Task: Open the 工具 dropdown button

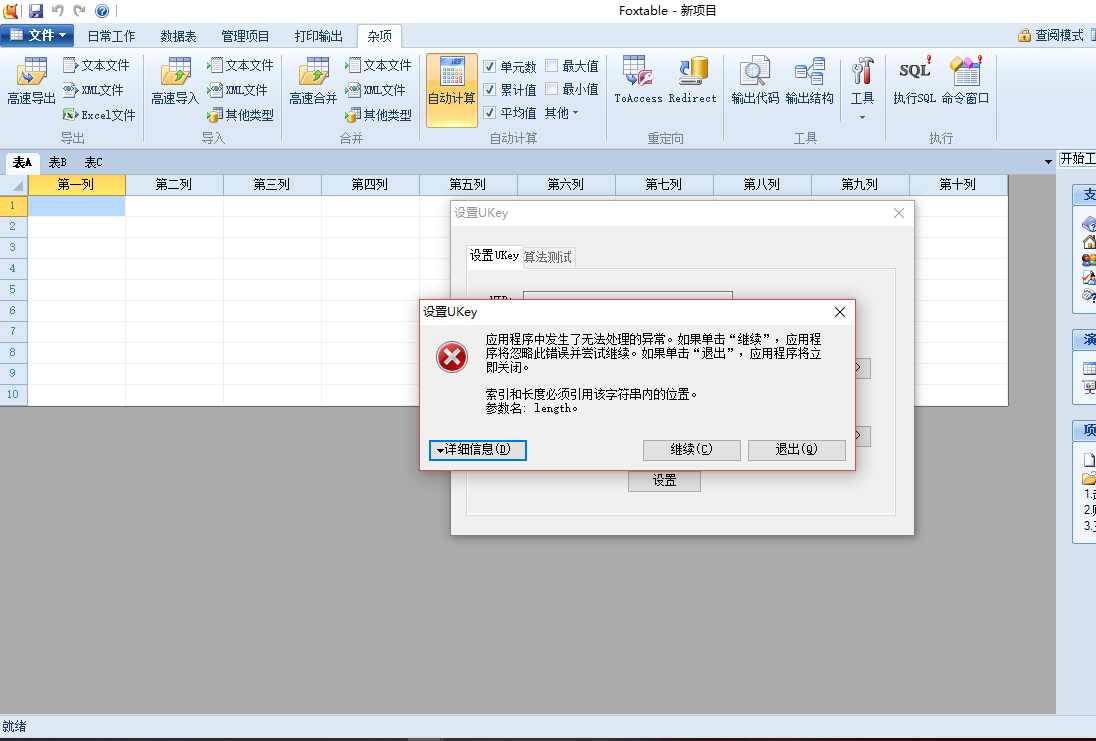Action: (x=862, y=89)
